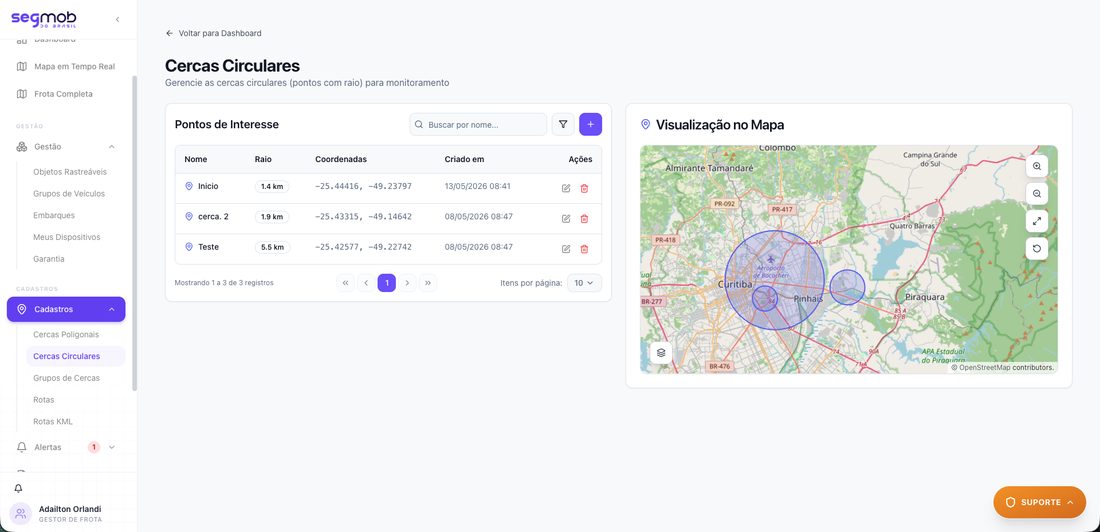Sort by Nome column header

point(196,159)
